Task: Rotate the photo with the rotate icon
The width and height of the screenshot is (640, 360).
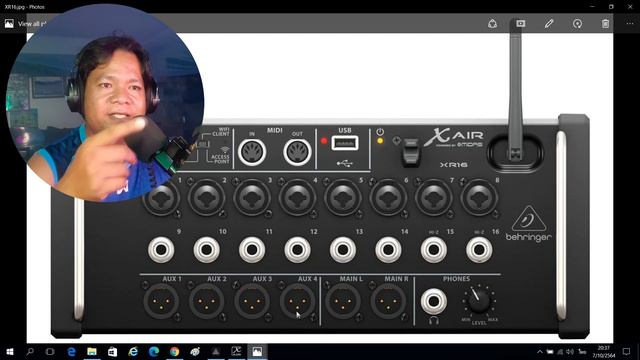Action: [x=577, y=24]
